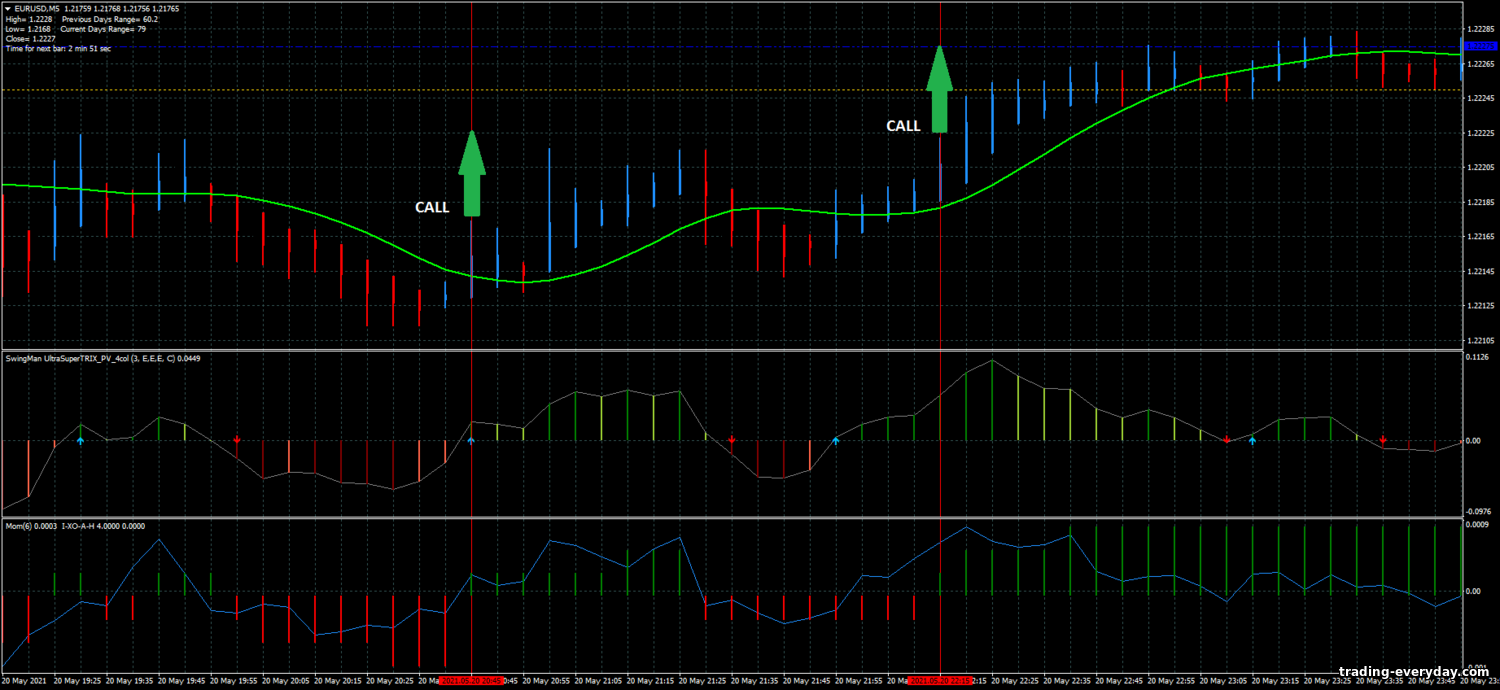The image size is (1500, 690).
Task: Click the second red-highlighted time label on time axis
Action: click(x=940, y=681)
